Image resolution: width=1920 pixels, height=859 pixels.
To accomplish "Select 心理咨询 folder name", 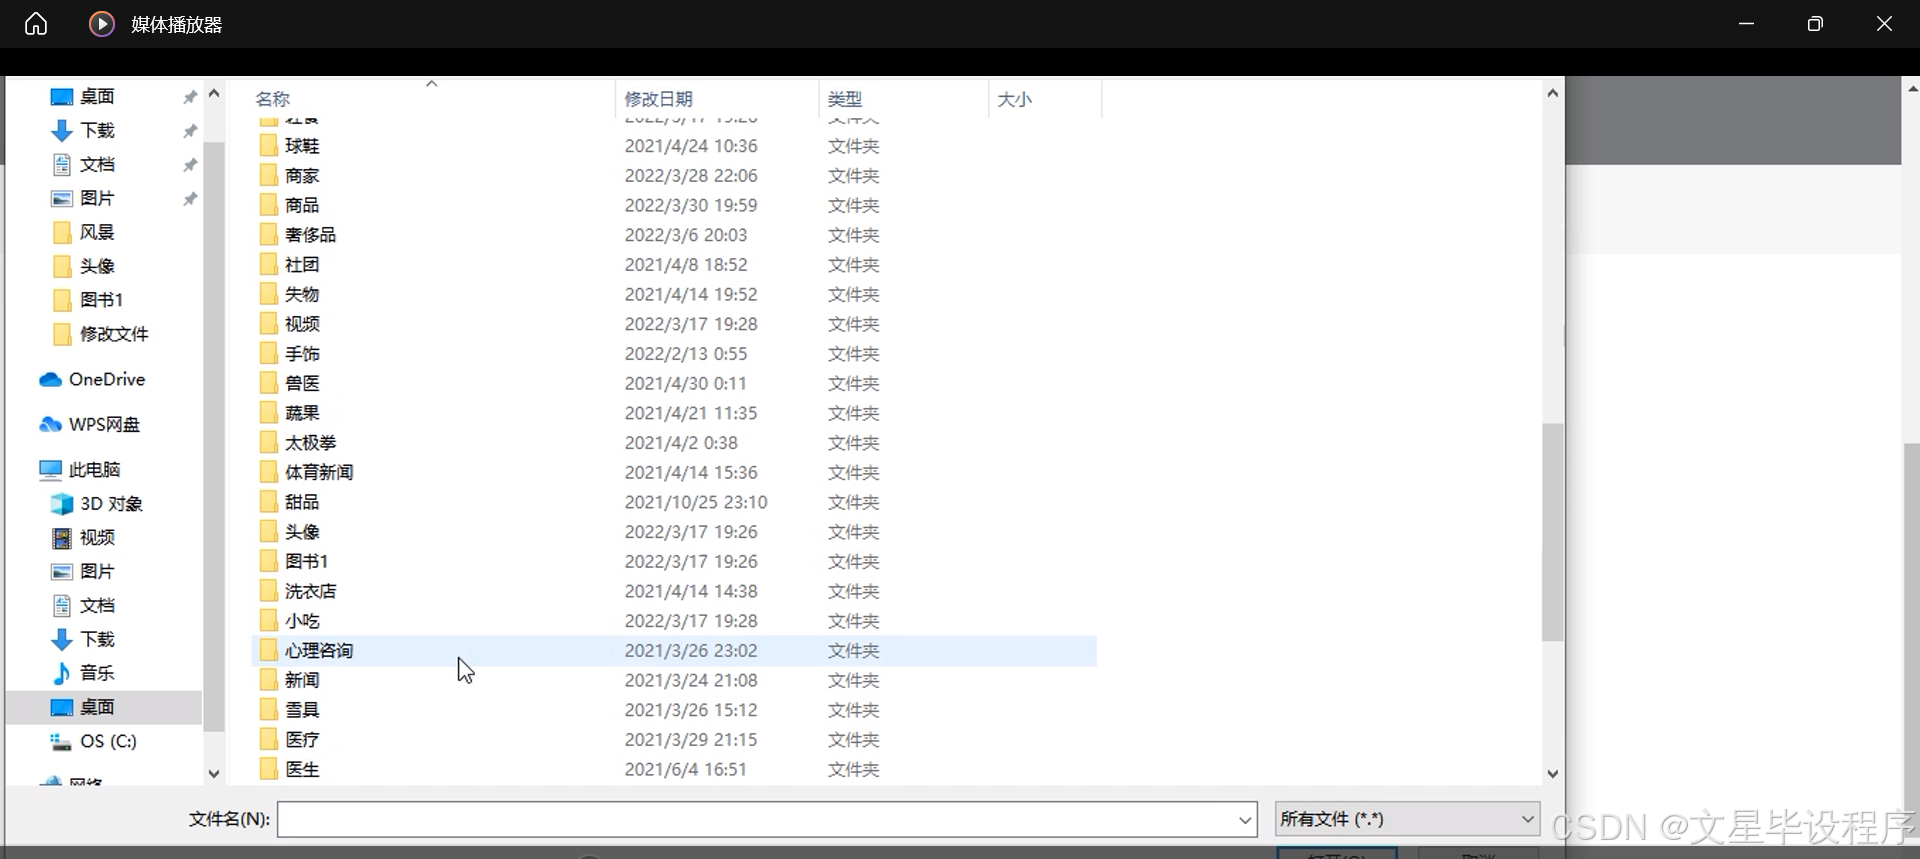I will 319,651.
